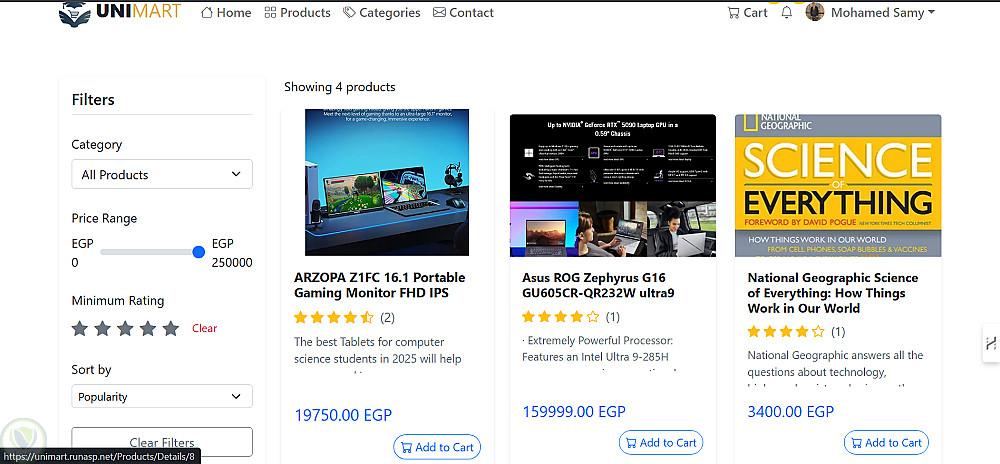Expand the Category dropdown

pos(162,174)
